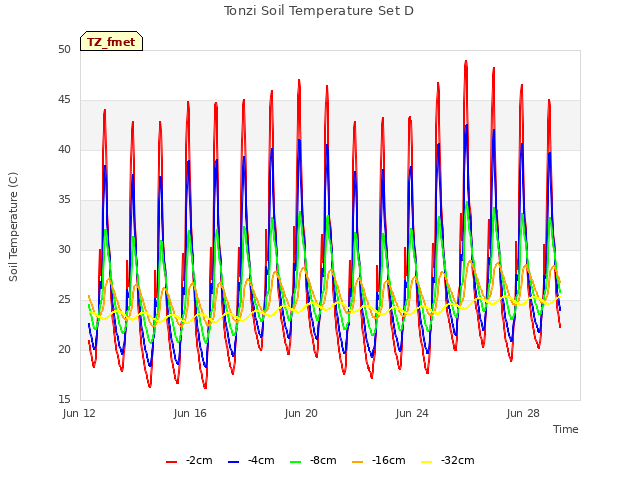The image size is (640, 480).
Task: Click the Jun 28 x-axis tick label
Action: point(523,413)
